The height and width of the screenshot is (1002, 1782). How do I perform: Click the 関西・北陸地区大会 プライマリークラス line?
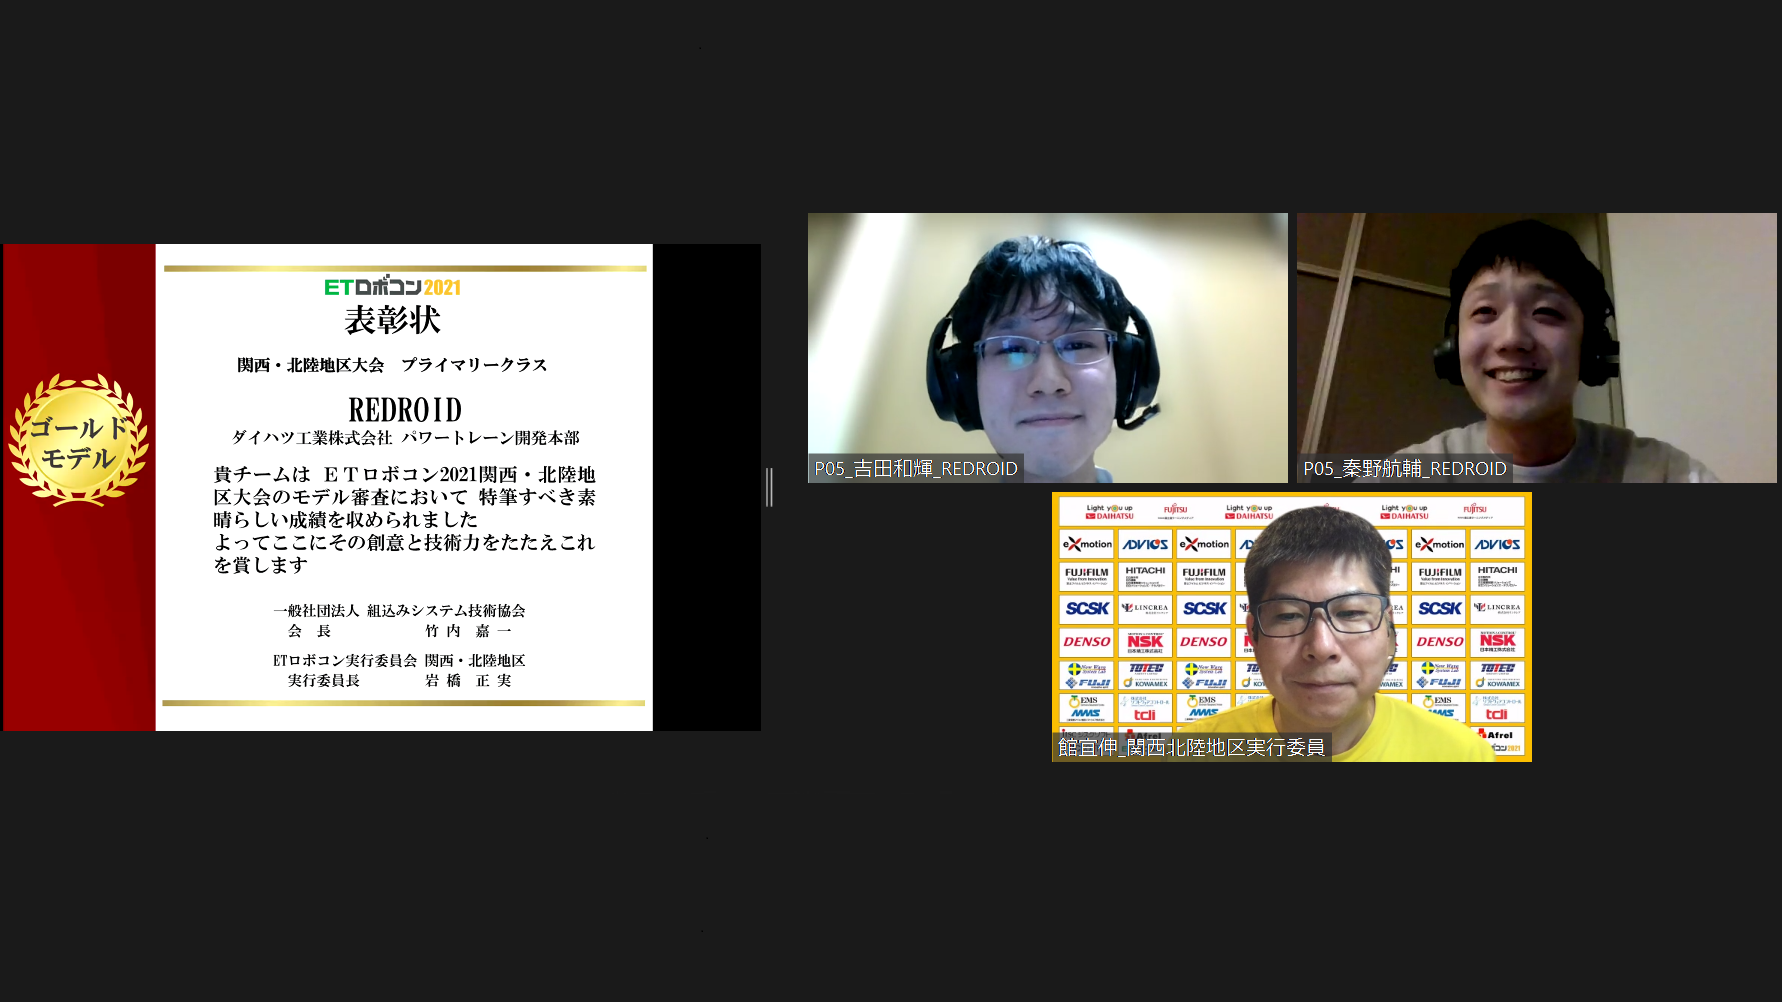click(392, 365)
